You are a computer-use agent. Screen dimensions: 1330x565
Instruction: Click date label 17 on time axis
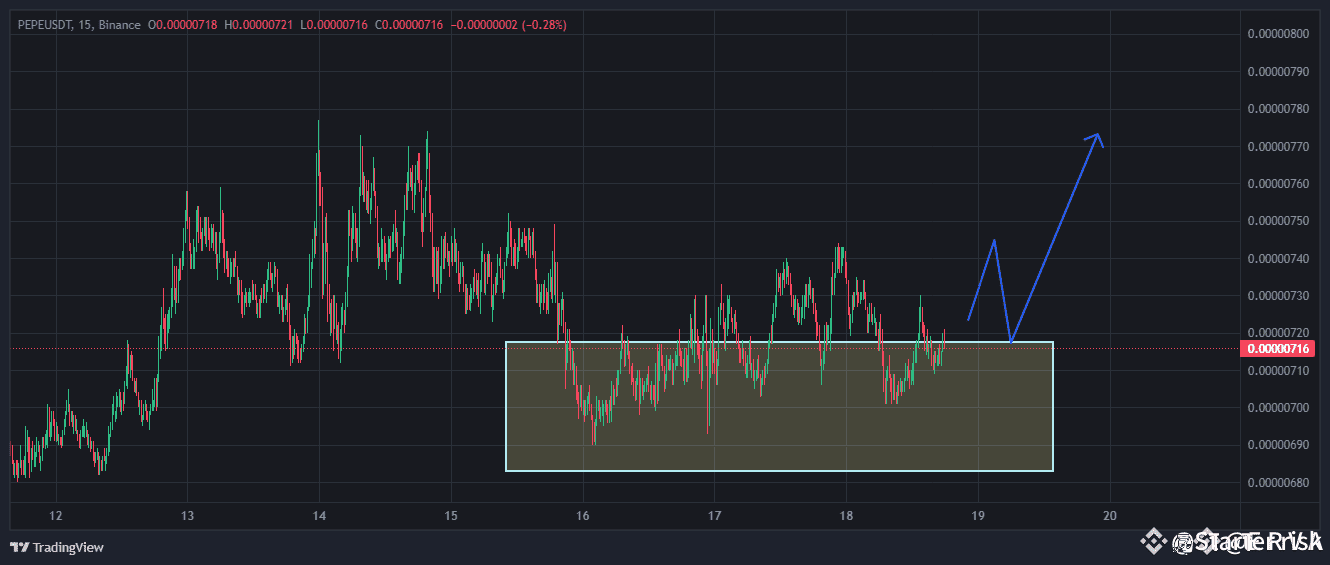tap(714, 516)
